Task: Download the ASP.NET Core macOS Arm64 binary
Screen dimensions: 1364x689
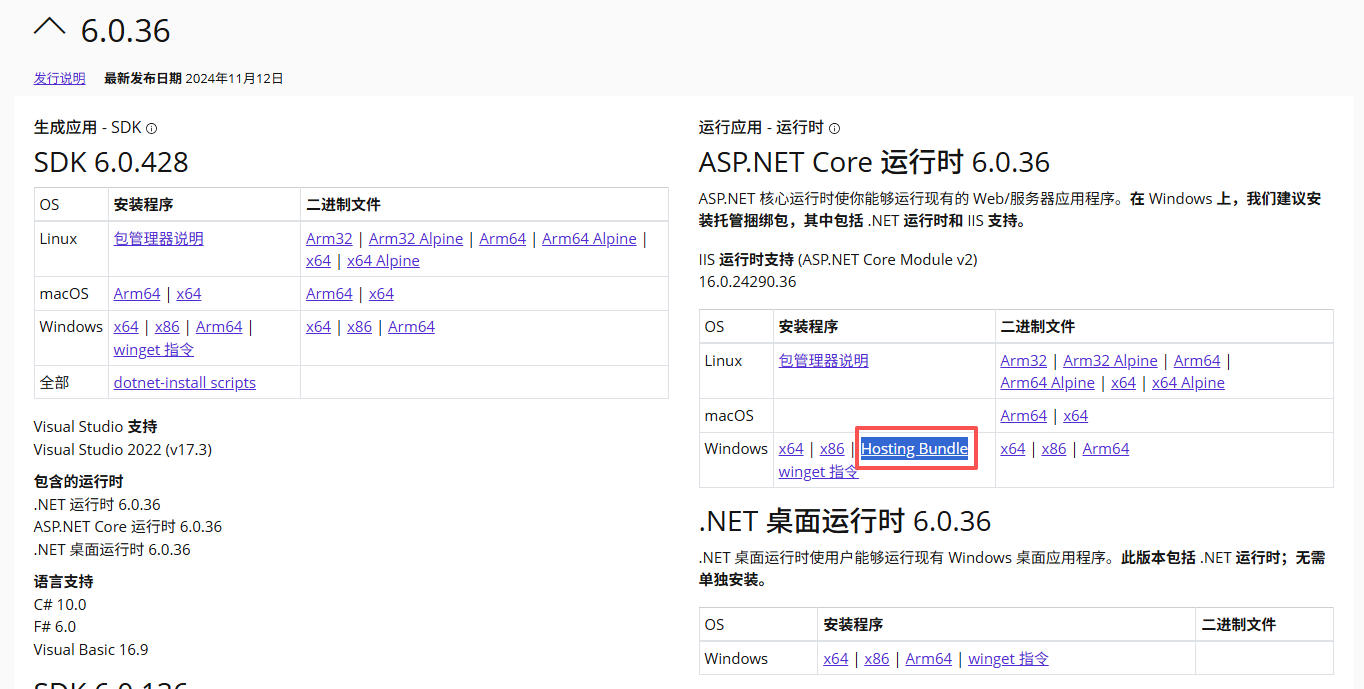Action: (x=1023, y=416)
